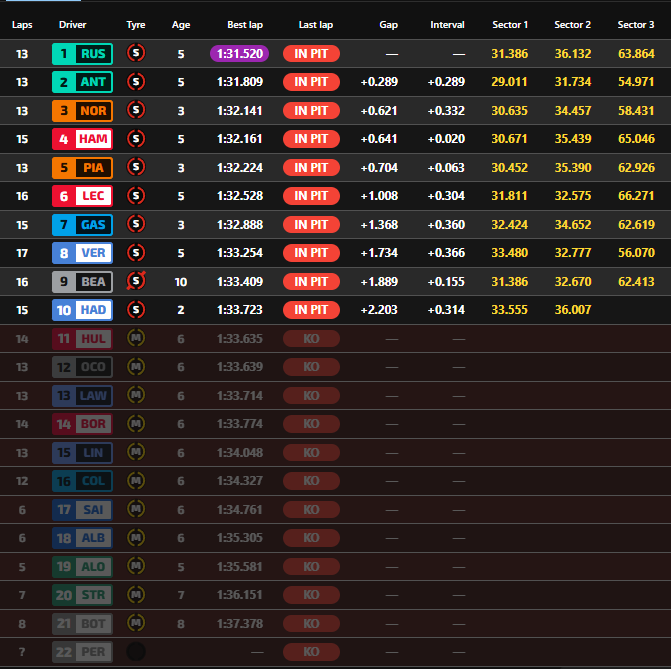This screenshot has height=669, width=671.
Task: Click the medium tyre icon for SAI
Action: click(x=137, y=510)
